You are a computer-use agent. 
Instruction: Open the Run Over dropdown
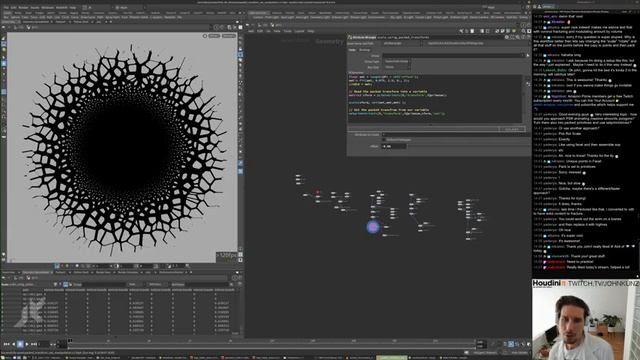(x=397, y=67)
